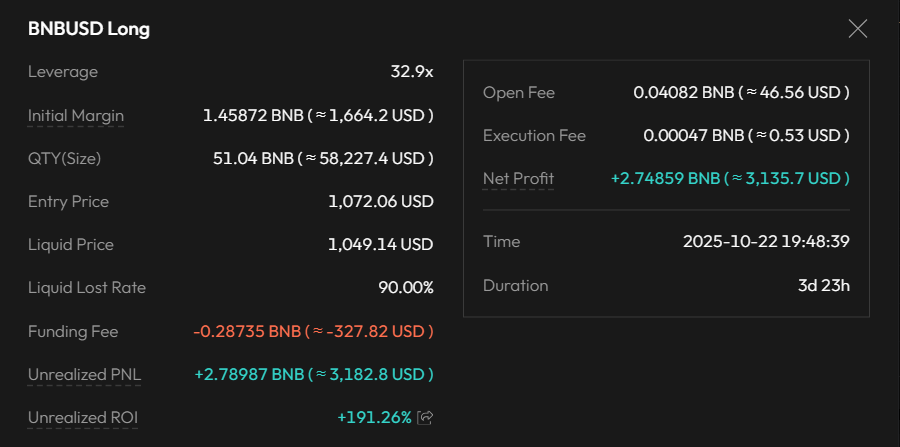Viewport: 900px width, 447px height.
Task: Close the BNBUSD Long details dialog
Action: click(x=857, y=29)
